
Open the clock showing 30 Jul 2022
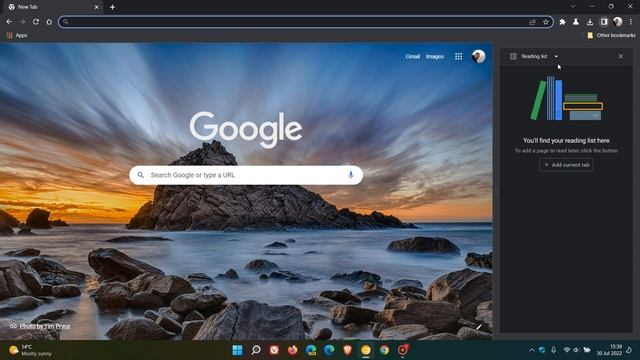609,350
